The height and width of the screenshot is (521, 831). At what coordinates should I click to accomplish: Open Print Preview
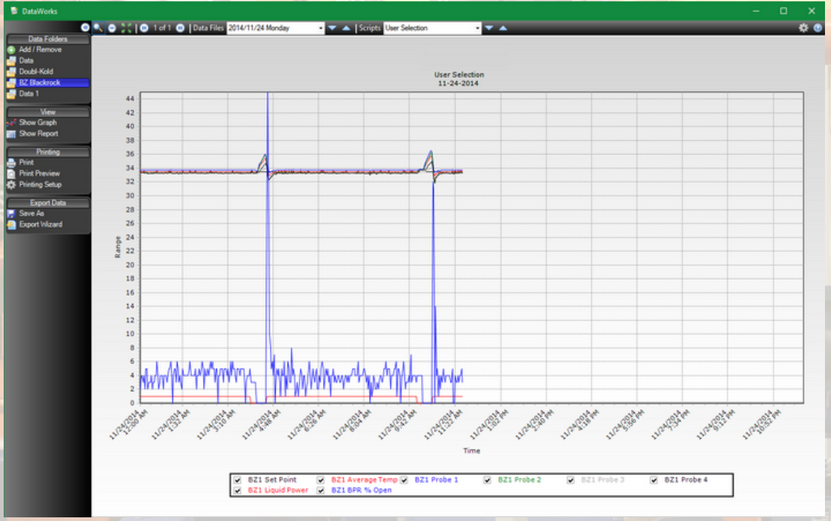pyautogui.click(x=39, y=173)
